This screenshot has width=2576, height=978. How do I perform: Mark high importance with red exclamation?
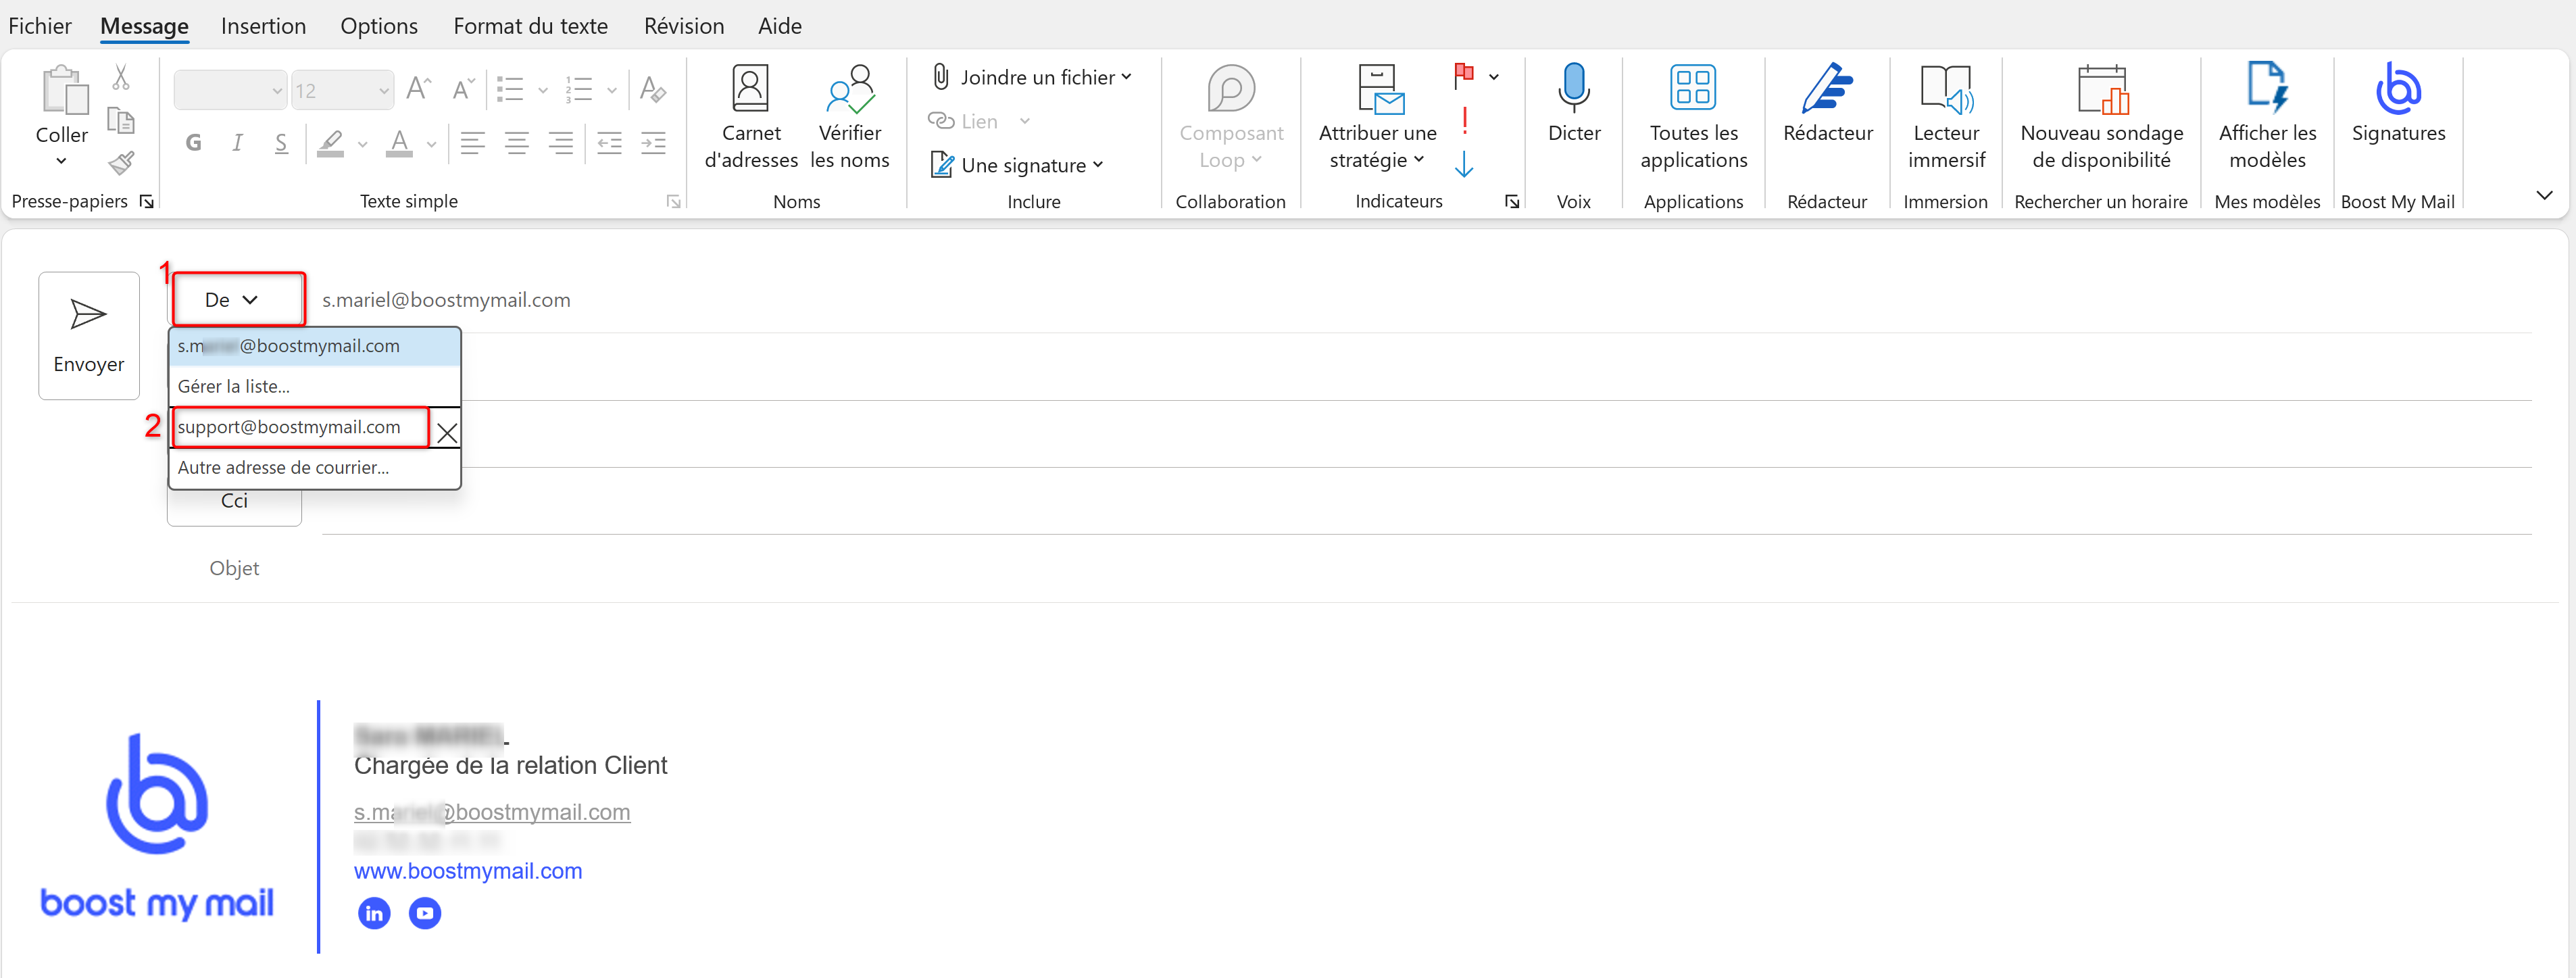tap(1464, 120)
